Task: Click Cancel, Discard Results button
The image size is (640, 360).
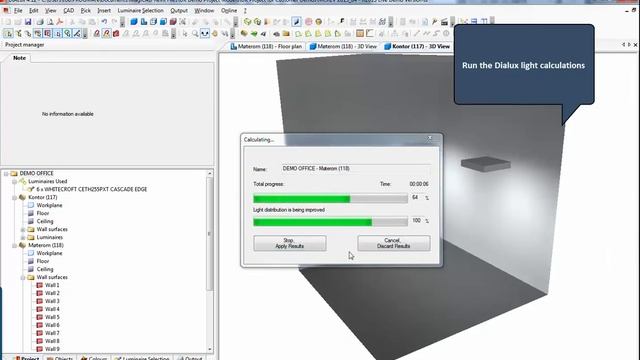Action: click(393, 243)
